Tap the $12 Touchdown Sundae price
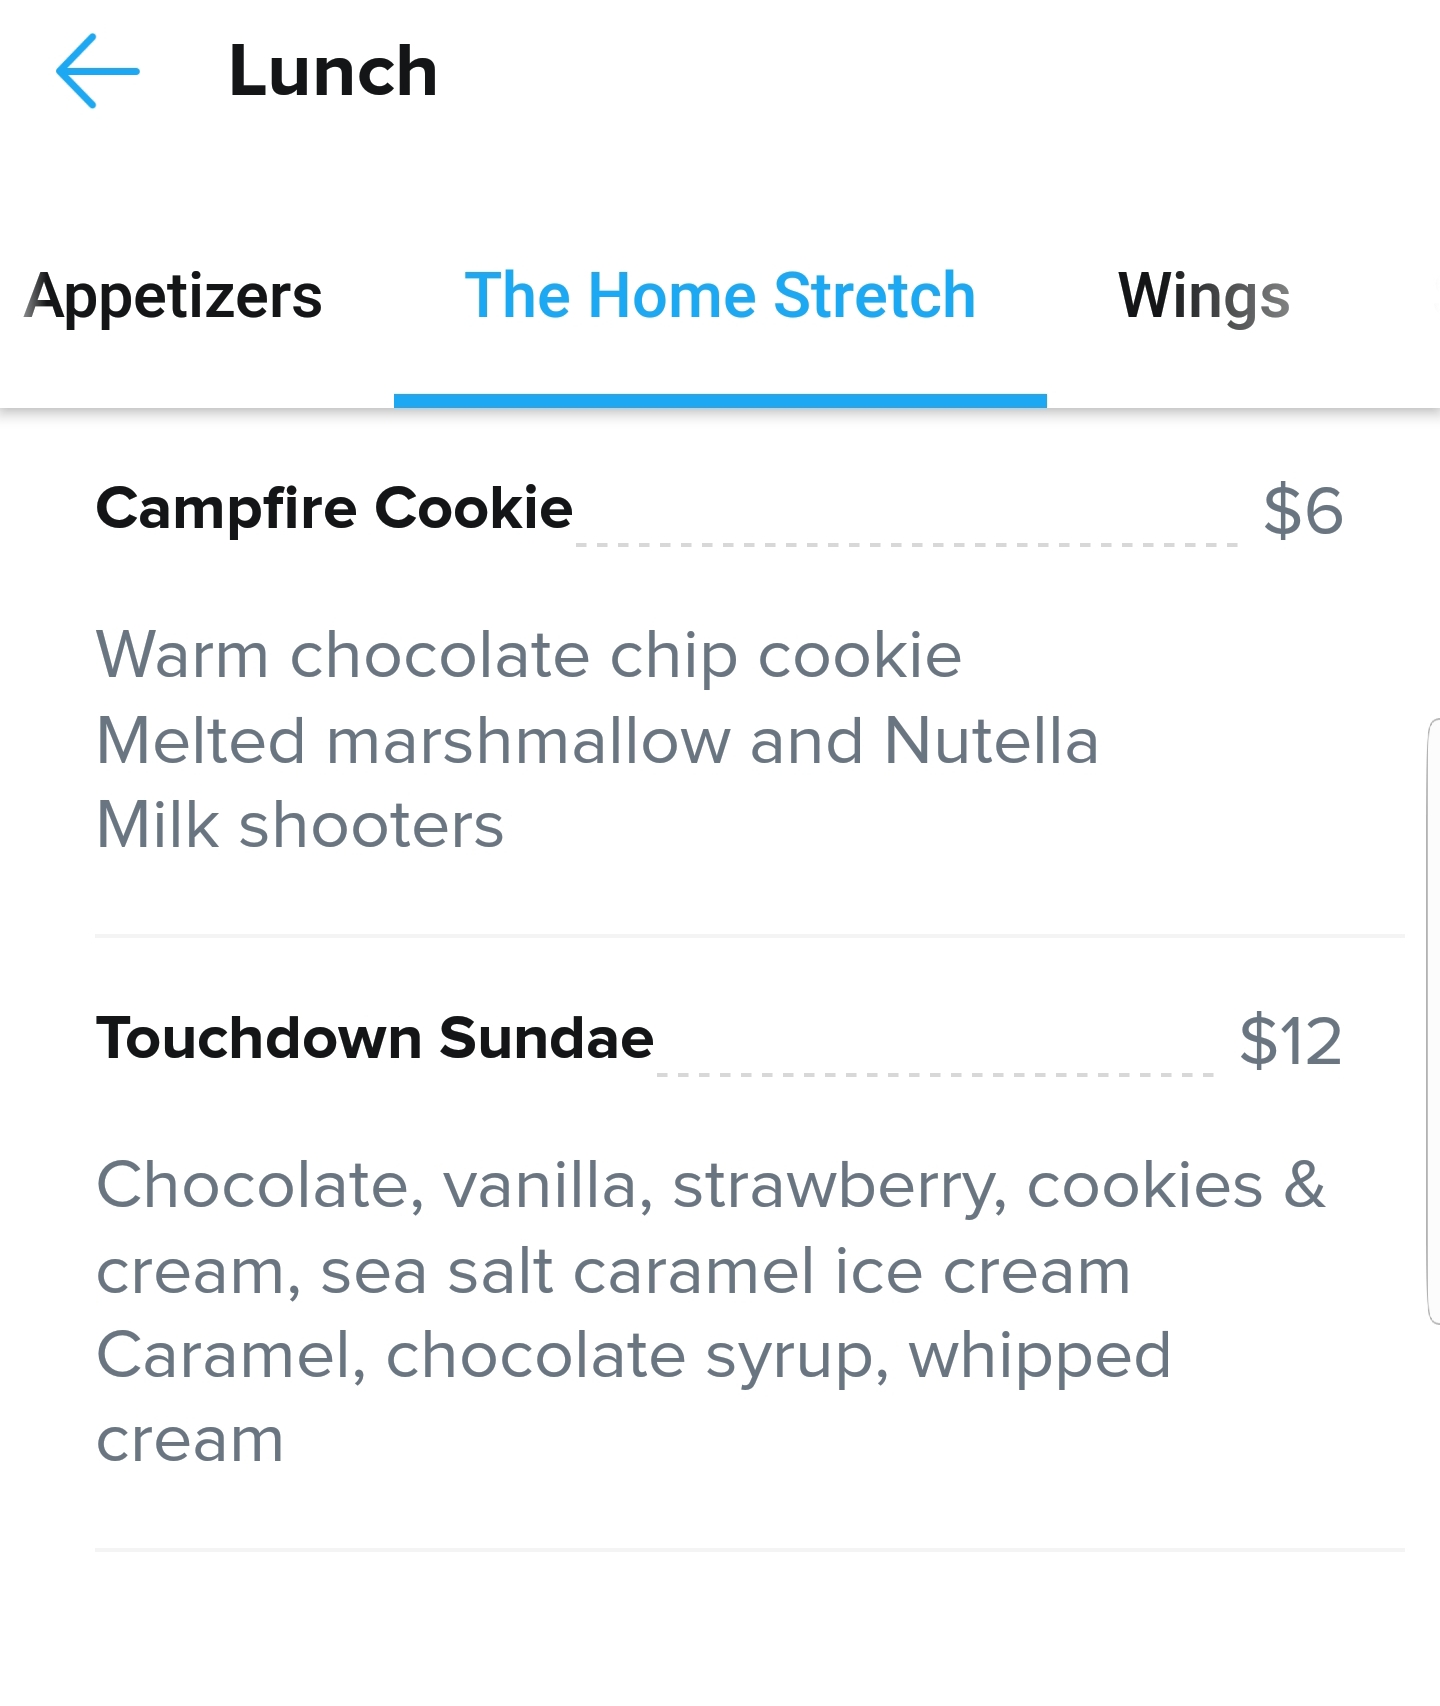1440x1706 pixels. pyautogui.click(x=1290, y=1041)
